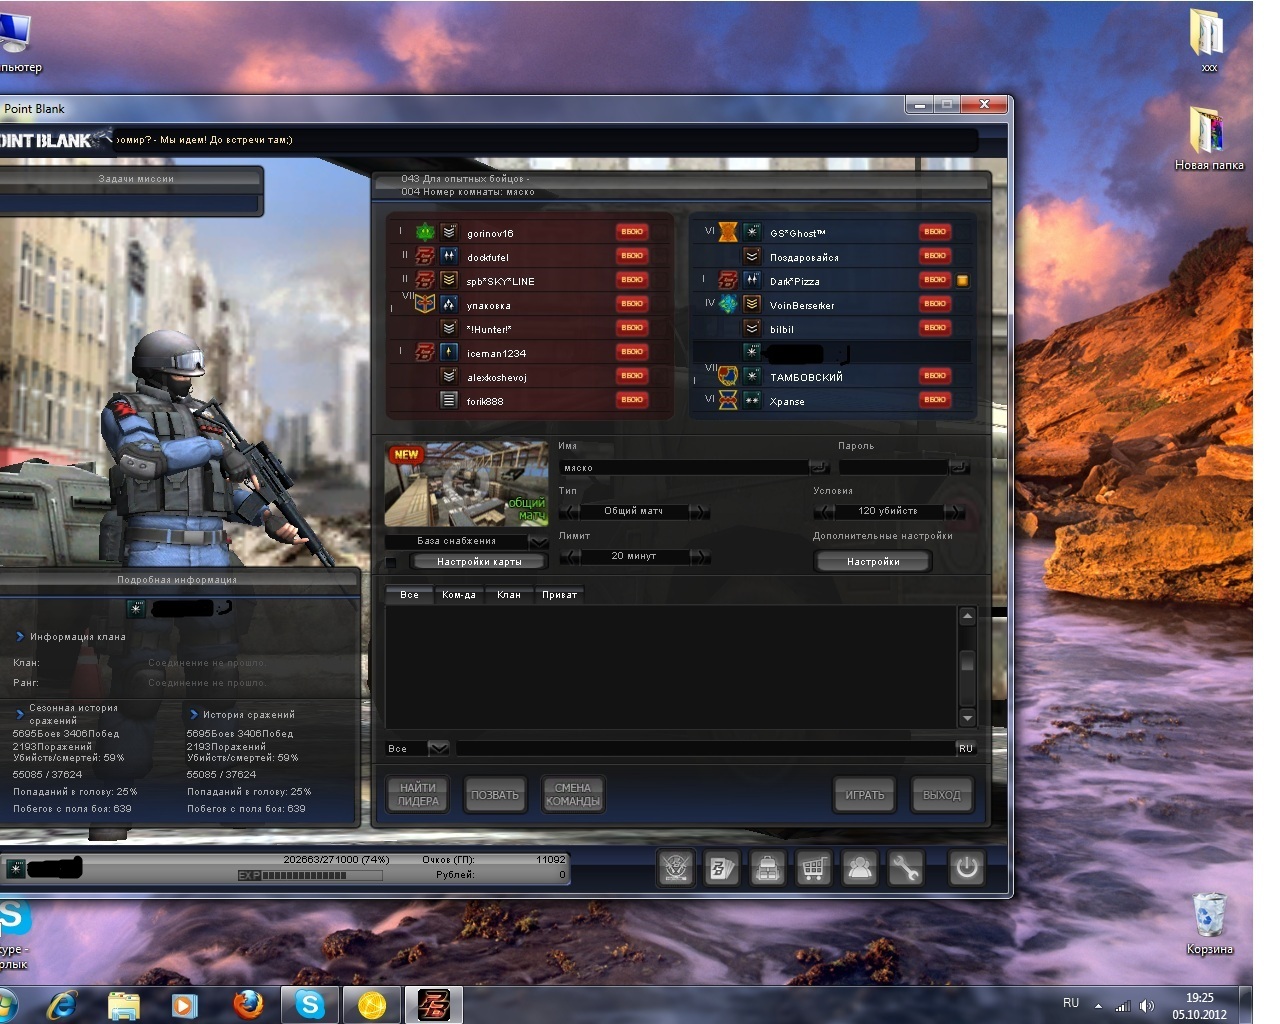The height and width of the screenshot is (1024, 1280).
Task: Click the rank badge next to dockfufel
Action: [x=449, y=256]
